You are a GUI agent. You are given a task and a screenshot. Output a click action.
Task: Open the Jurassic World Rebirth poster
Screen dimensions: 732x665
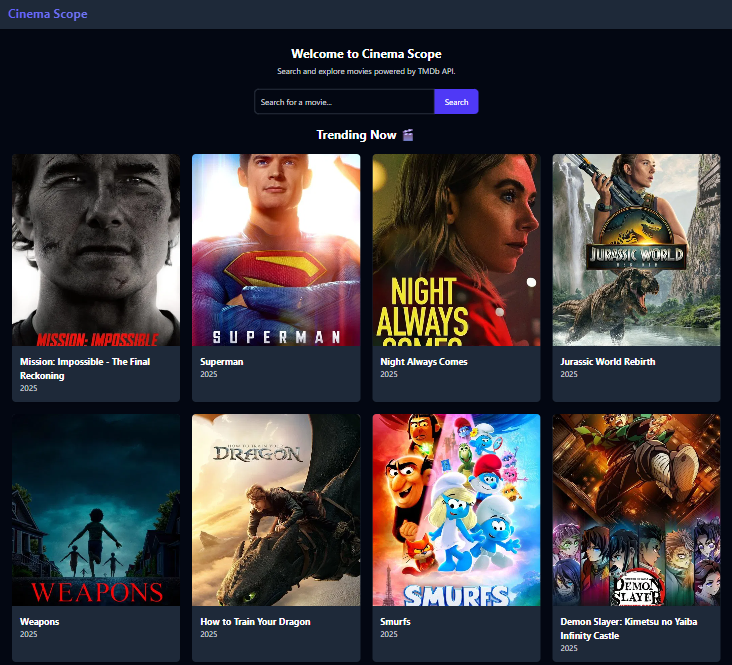pyautogui.click(x=636, y=250)
